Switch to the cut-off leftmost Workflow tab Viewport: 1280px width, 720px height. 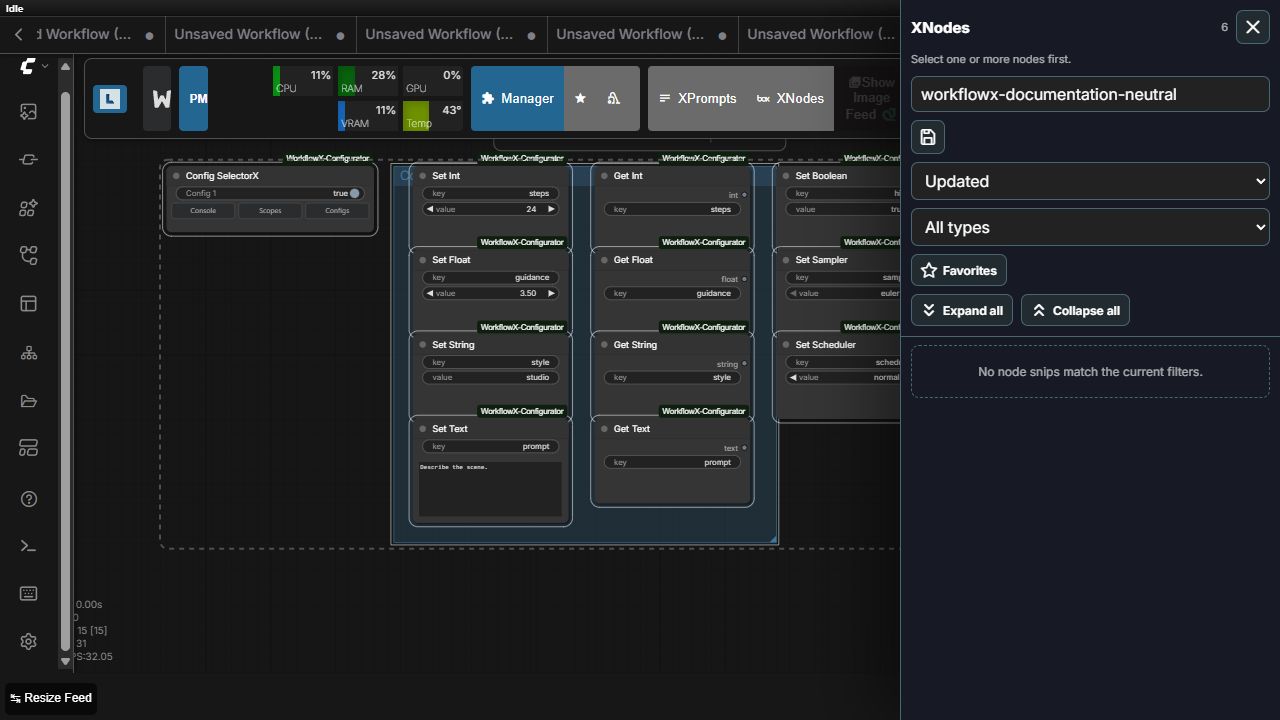click(98, 34)
